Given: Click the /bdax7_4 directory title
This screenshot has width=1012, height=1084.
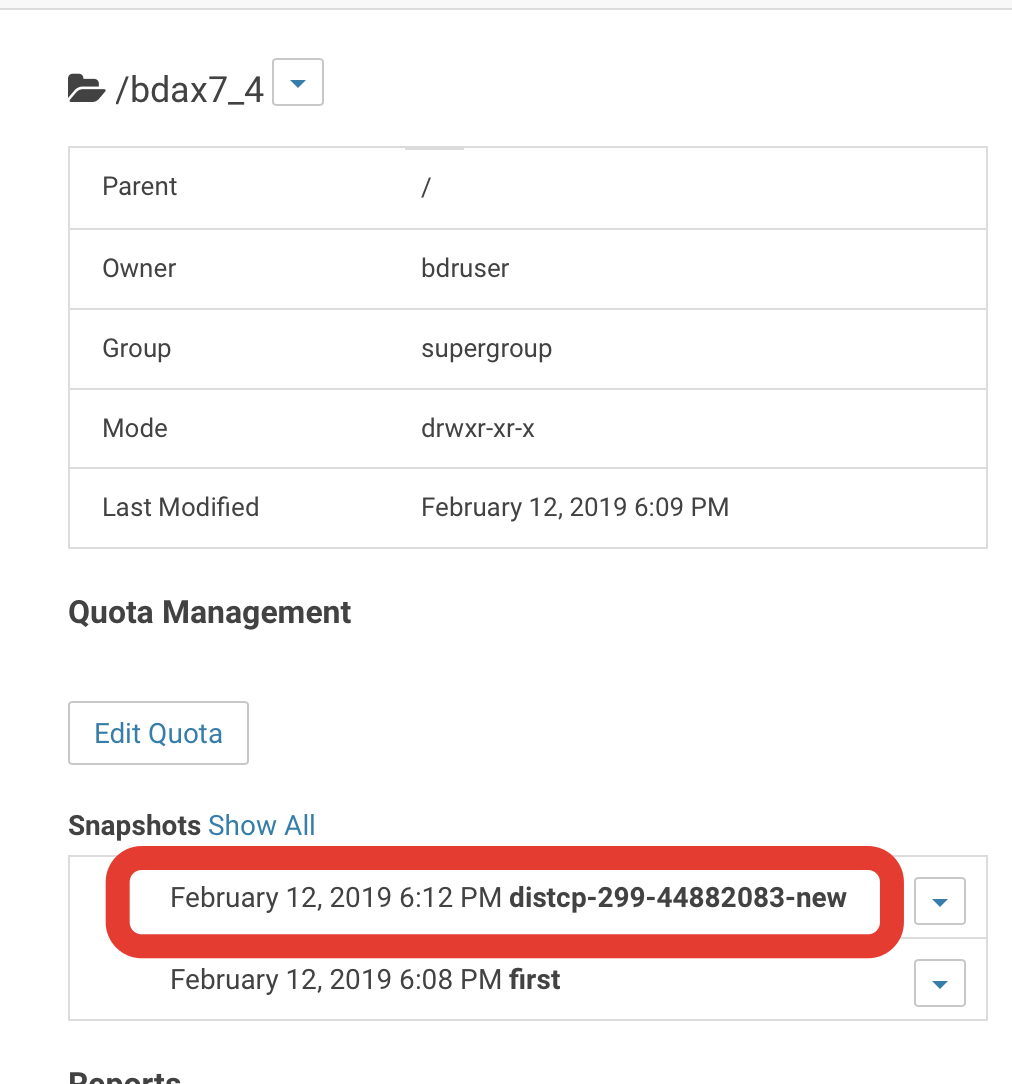Looking at the screenshot, I should [189, 90].
